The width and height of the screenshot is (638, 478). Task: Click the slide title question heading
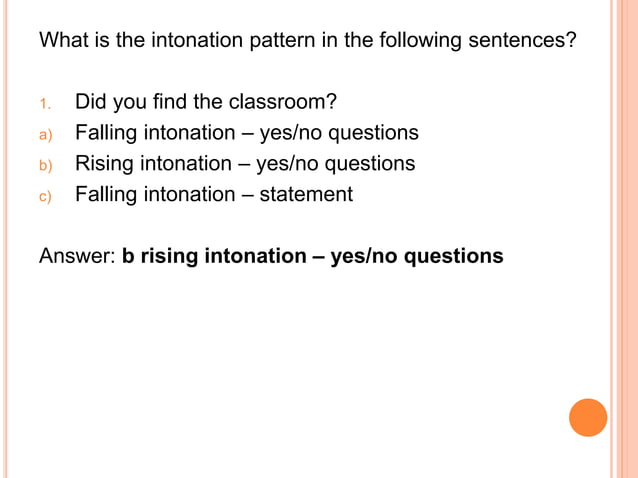point(308,41)
